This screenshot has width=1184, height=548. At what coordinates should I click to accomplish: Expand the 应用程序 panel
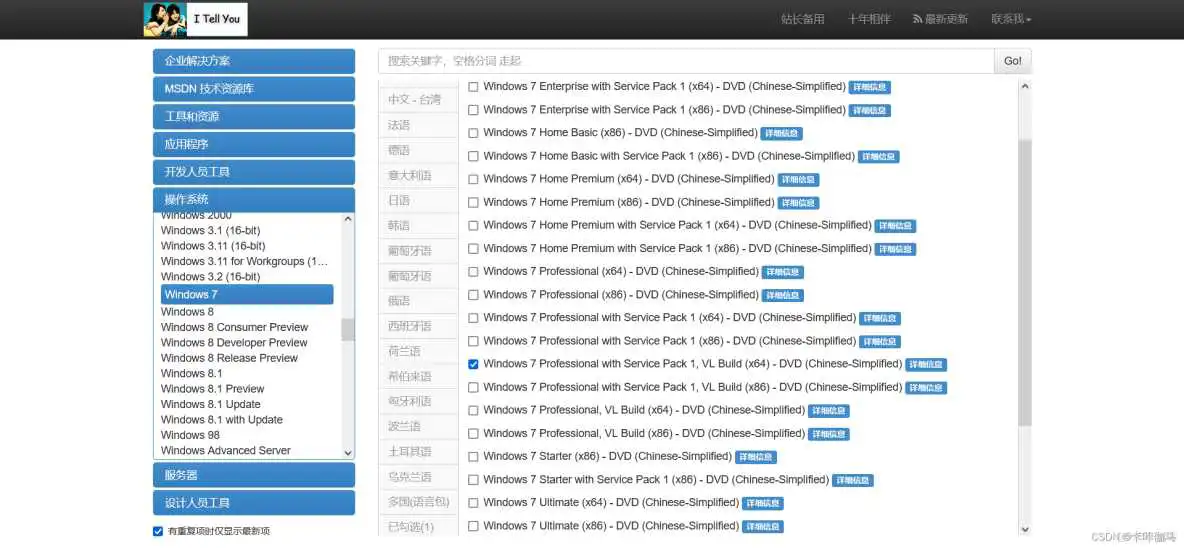254,144
